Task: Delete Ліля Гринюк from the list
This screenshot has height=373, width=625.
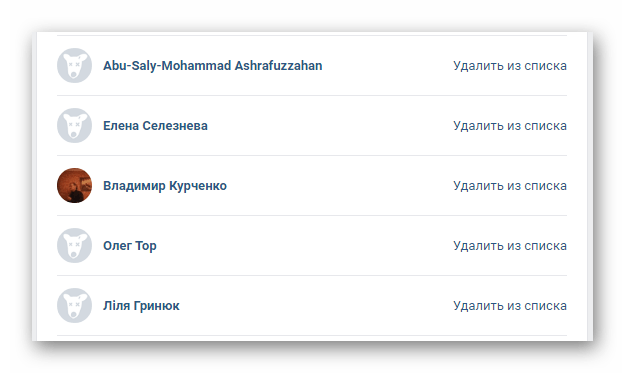Action: point(510,306)
